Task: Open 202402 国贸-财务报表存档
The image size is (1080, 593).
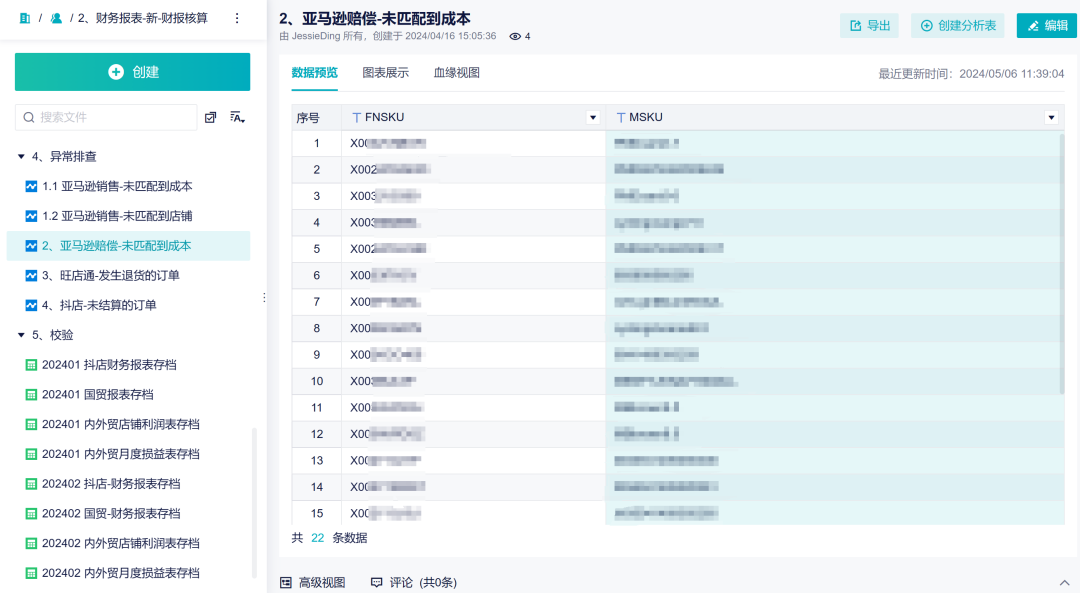Action: [111, 514]
